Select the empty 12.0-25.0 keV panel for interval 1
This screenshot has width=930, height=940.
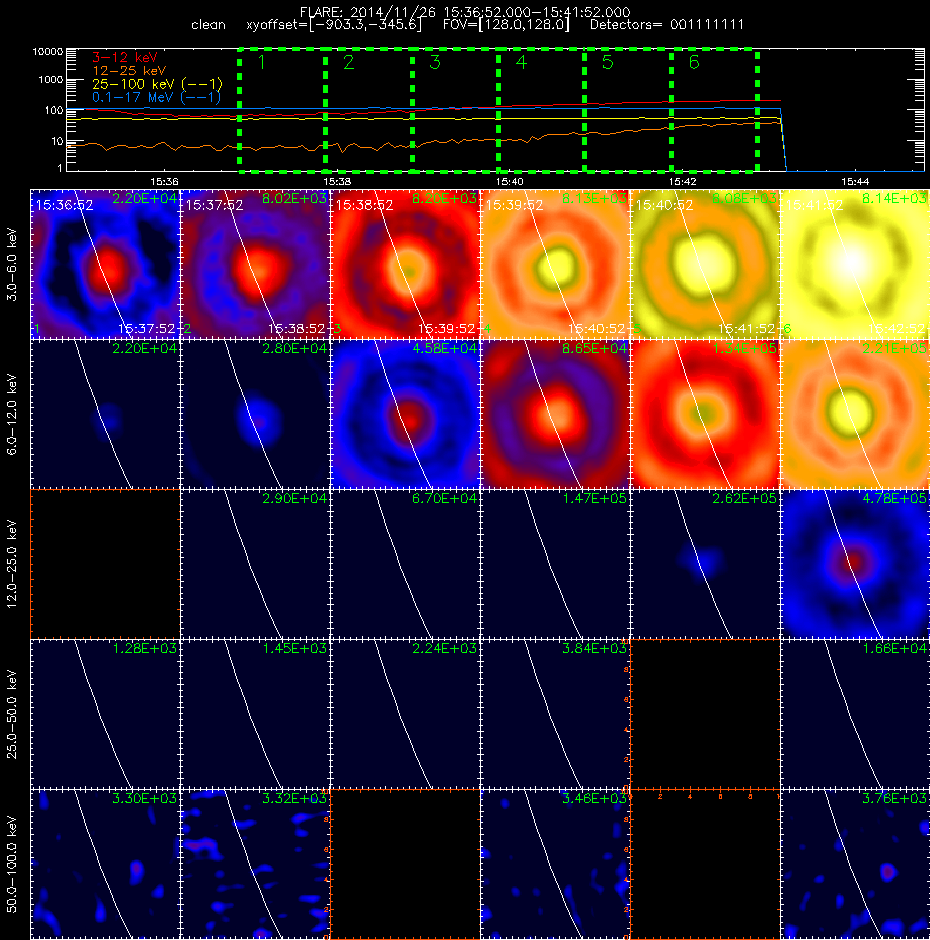(105, 564)
